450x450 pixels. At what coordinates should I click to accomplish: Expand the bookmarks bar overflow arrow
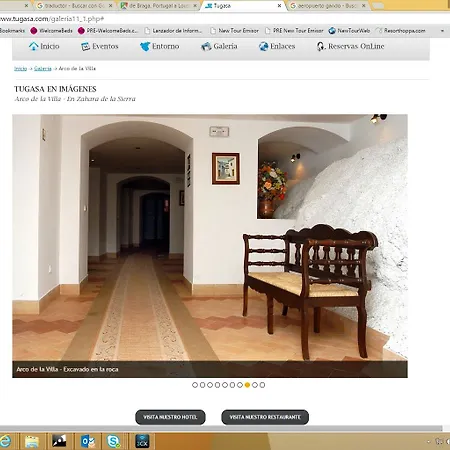pos(442,31)
